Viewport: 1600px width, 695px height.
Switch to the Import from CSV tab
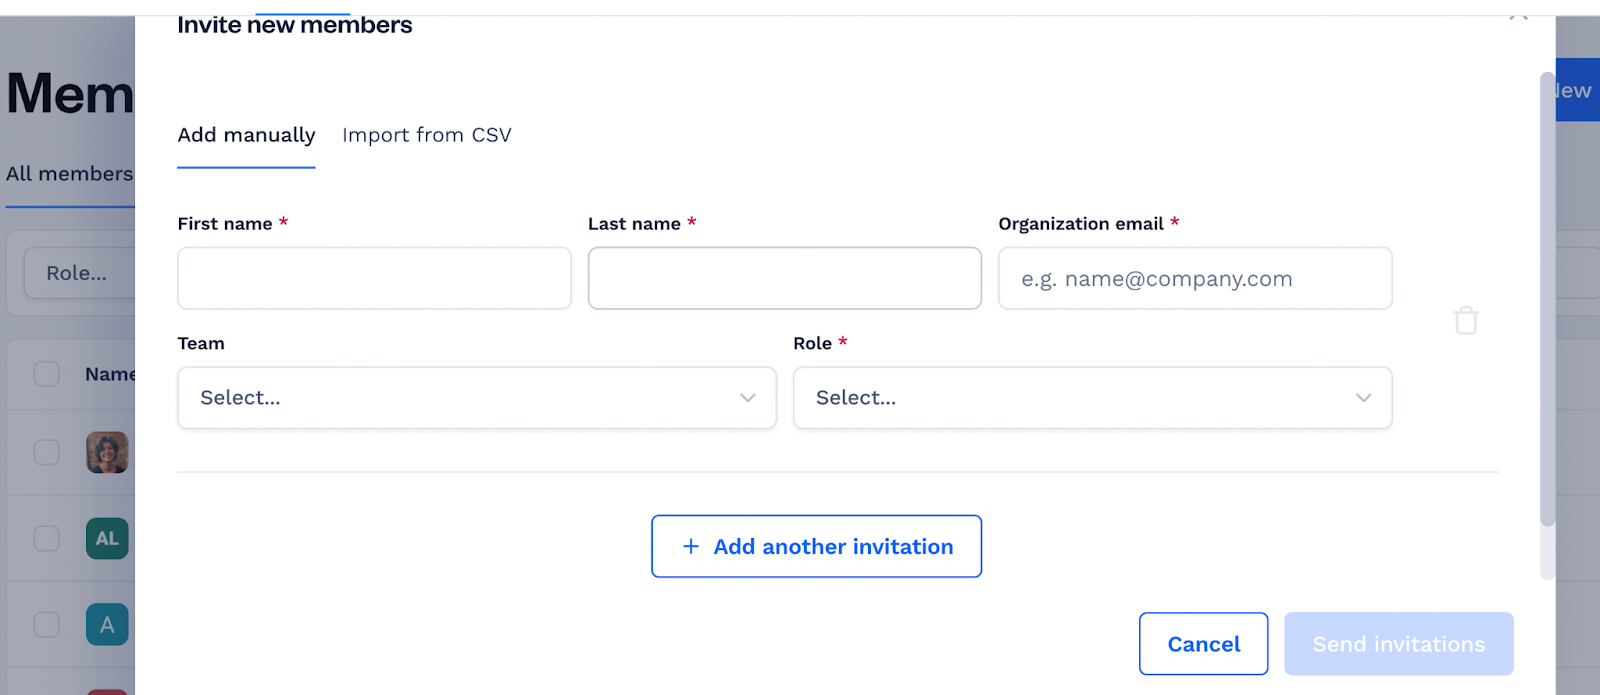tap(427, 135)
